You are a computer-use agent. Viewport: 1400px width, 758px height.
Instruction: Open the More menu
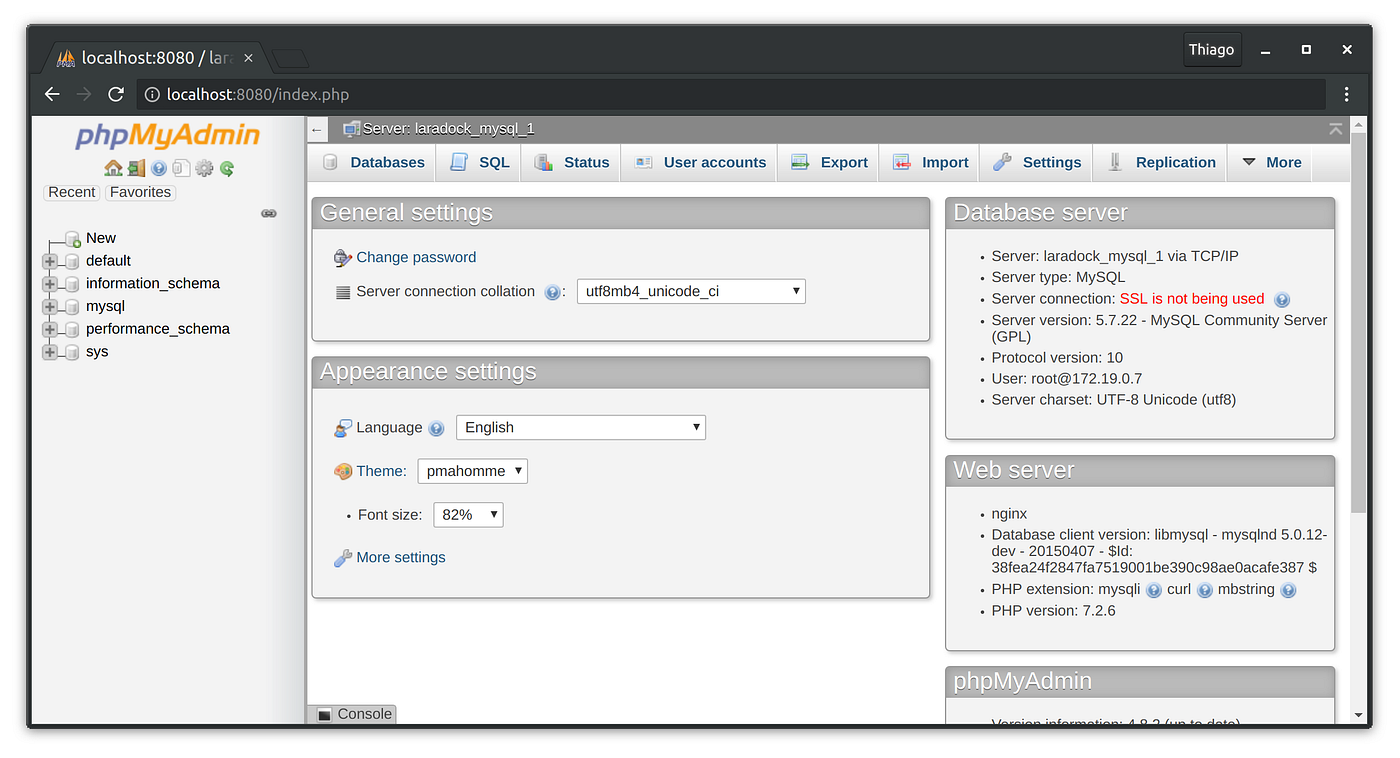[x=1279, y=162]
